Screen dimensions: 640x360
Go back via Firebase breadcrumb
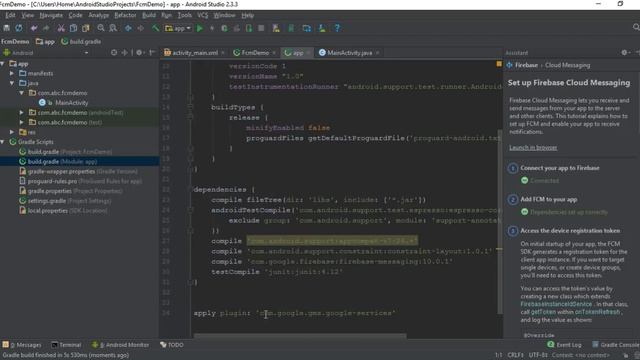tap(526, 65)
